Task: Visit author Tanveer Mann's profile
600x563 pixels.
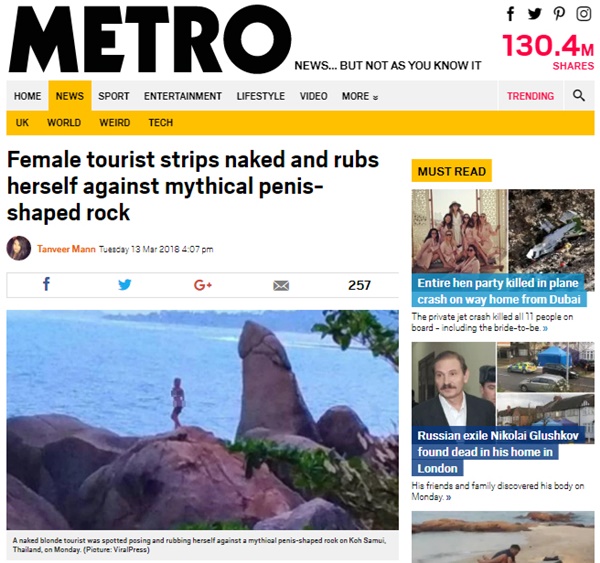Action: 66,249
